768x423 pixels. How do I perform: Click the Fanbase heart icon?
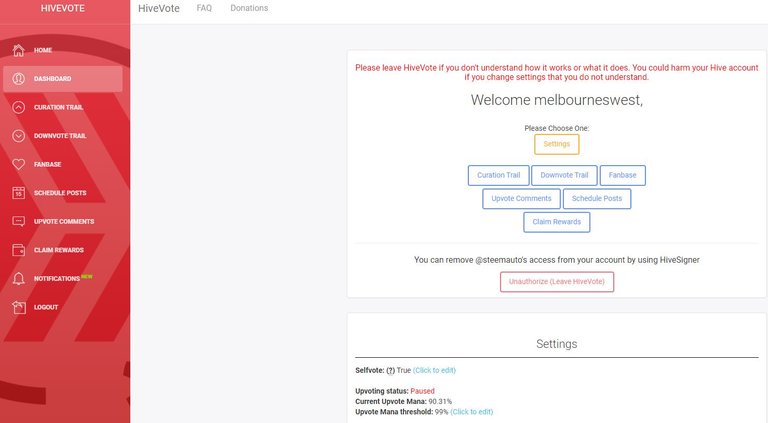click(19, 164)
